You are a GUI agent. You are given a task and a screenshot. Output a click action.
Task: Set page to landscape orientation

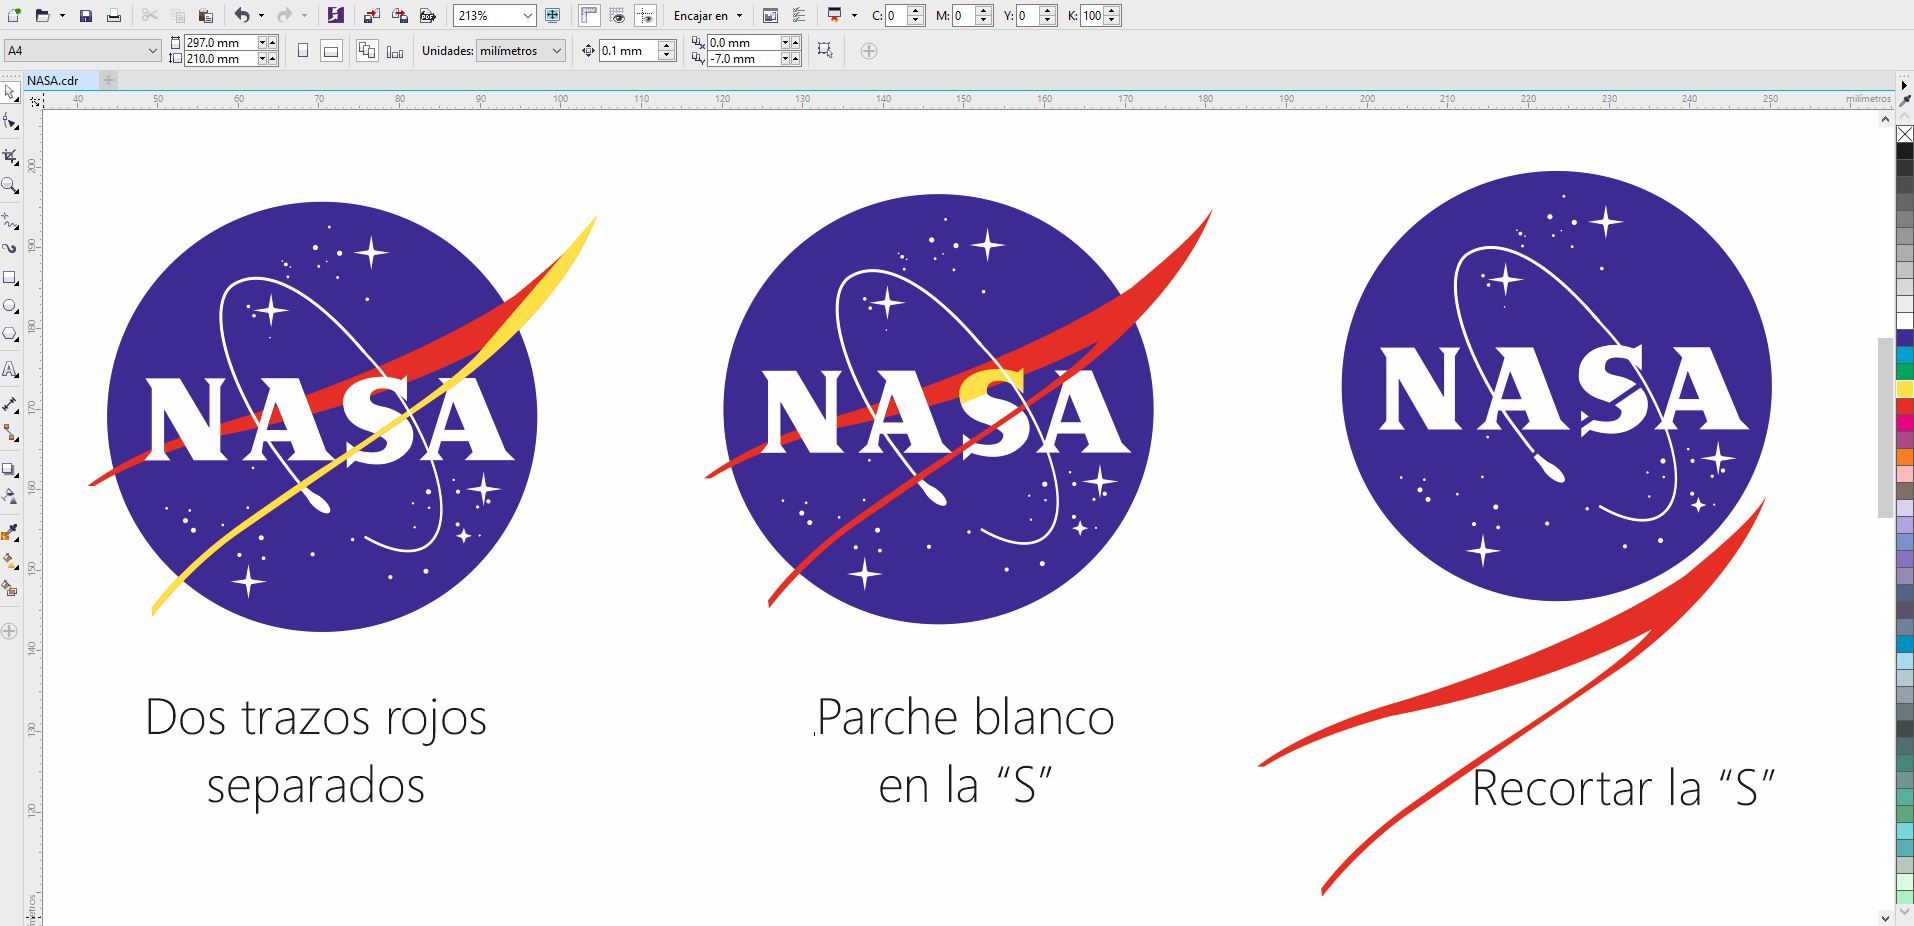tap(331, 50)
